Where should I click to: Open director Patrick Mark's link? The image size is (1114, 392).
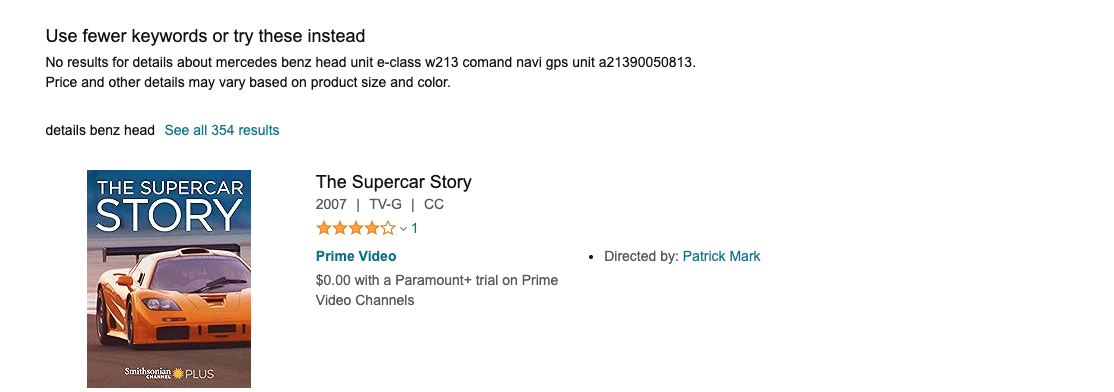tap(721, 256)
